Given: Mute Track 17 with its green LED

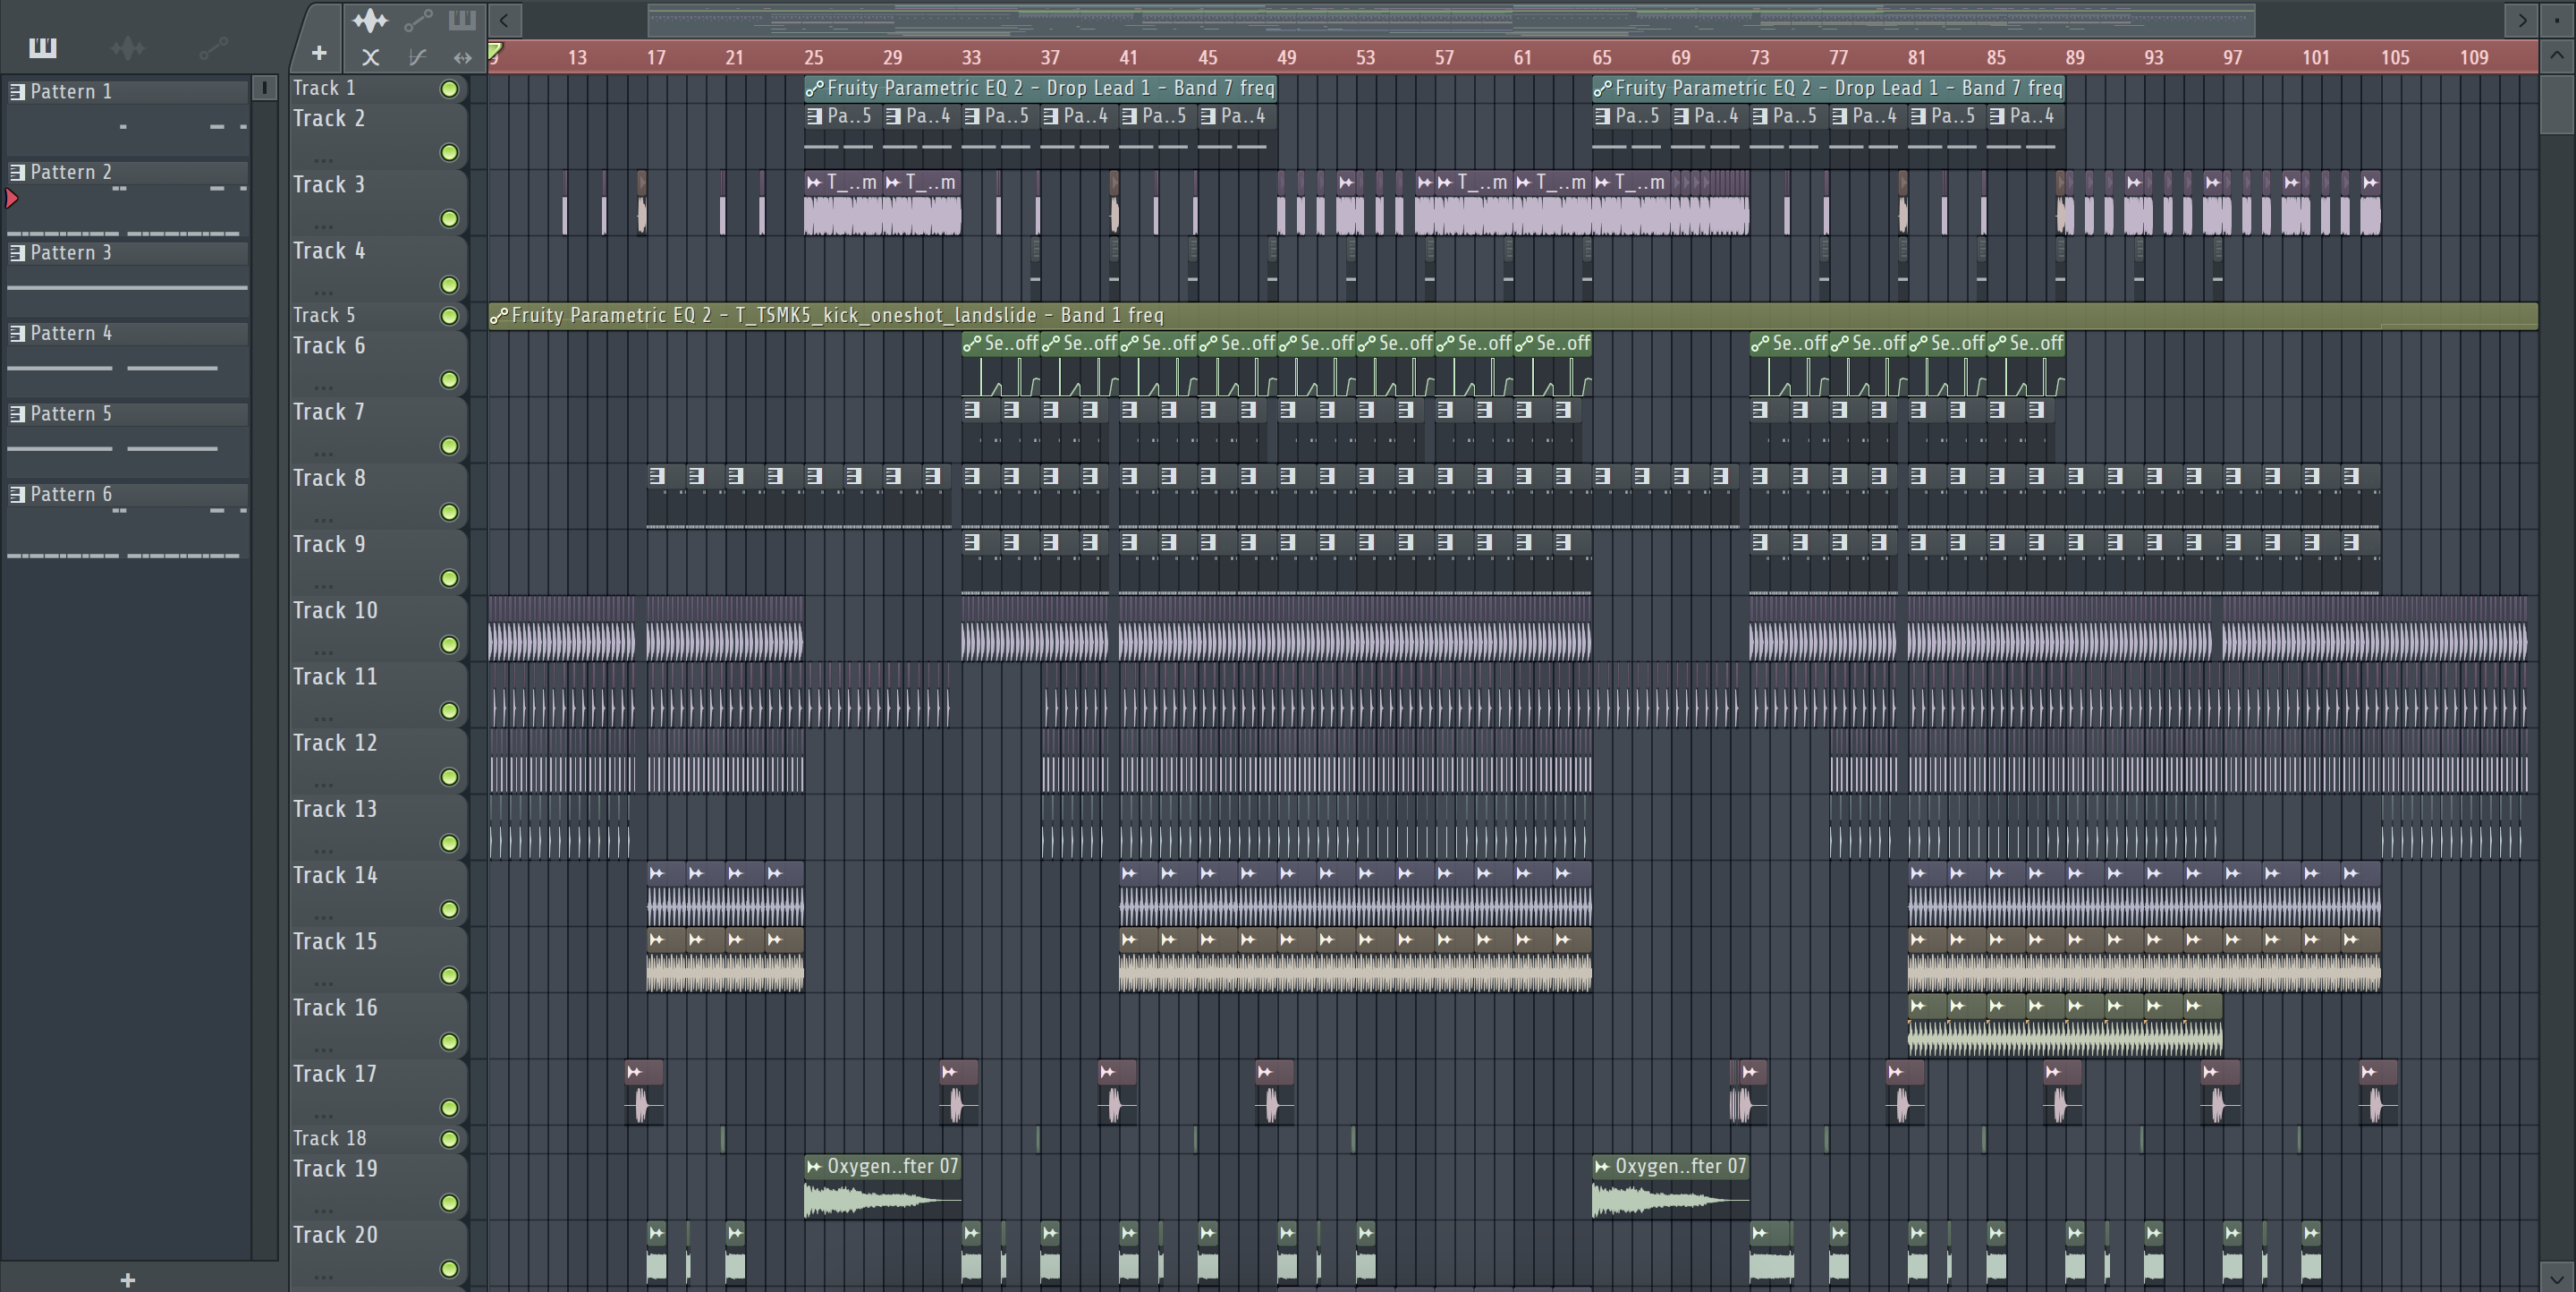Looking at the screenshot, I should click(450, 1108).
